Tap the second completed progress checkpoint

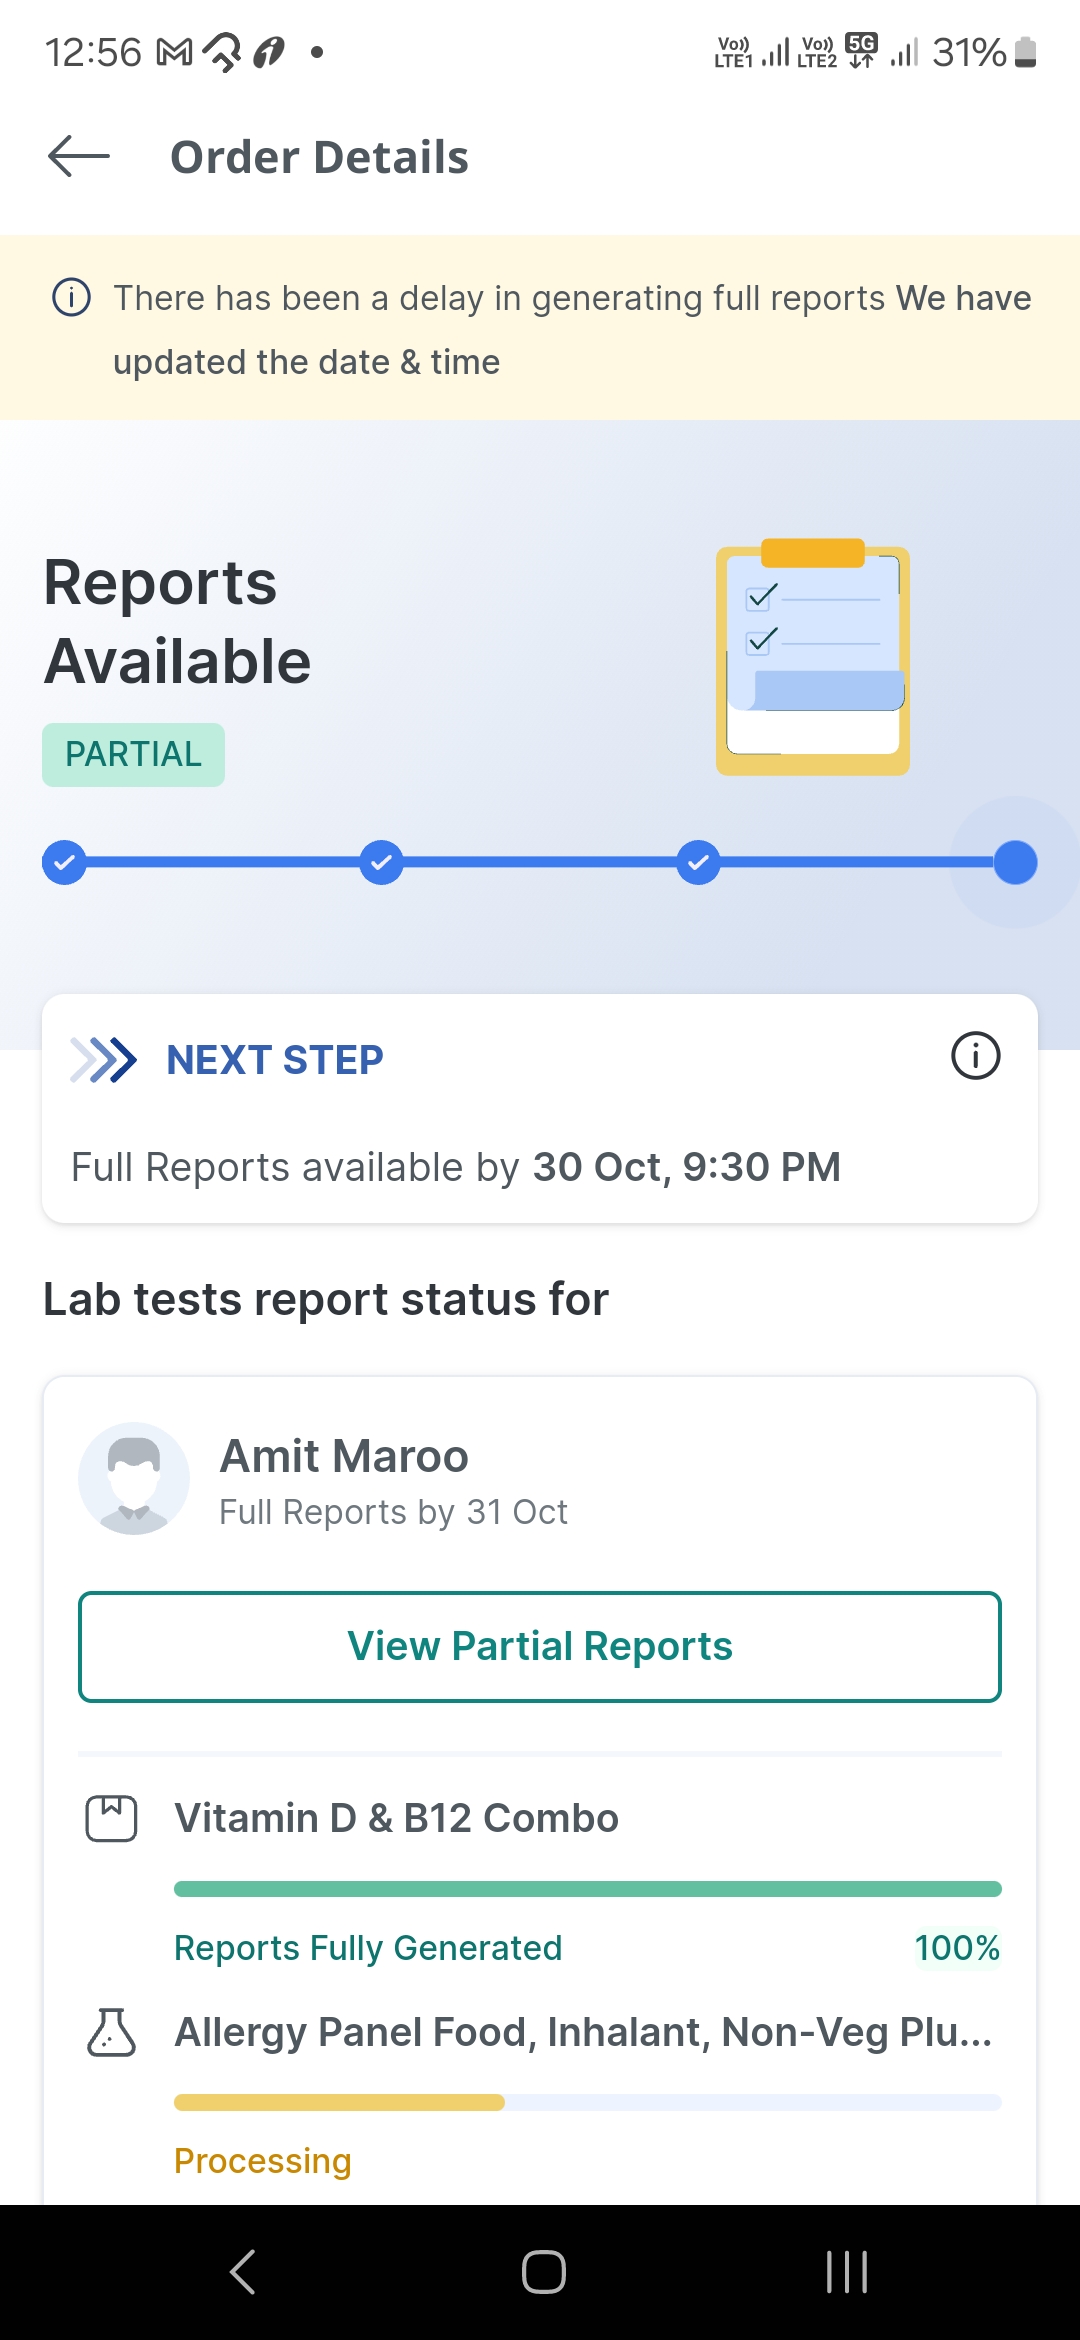tap(381, 862)
